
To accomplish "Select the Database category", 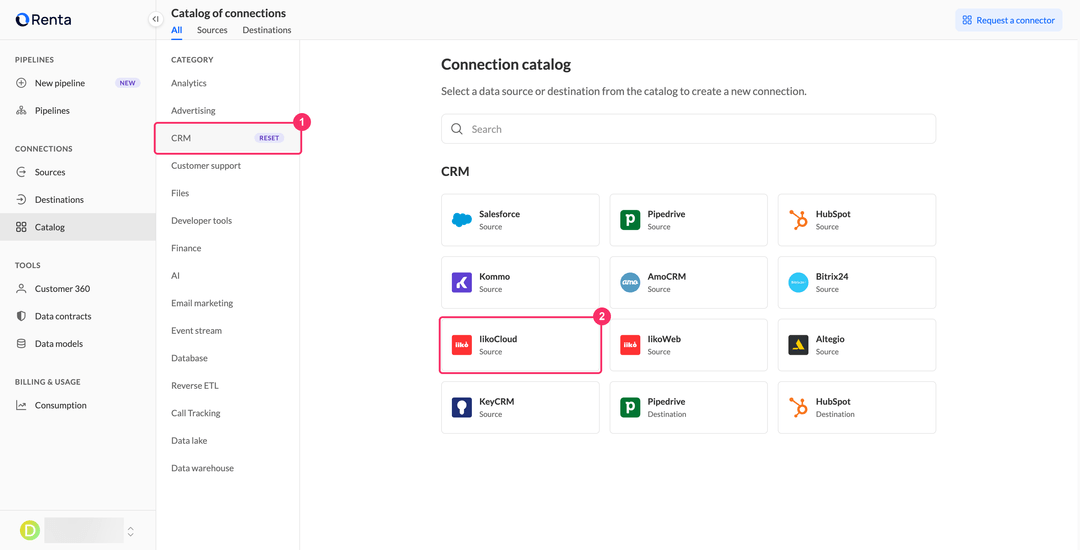I will [x=189, y=358].
